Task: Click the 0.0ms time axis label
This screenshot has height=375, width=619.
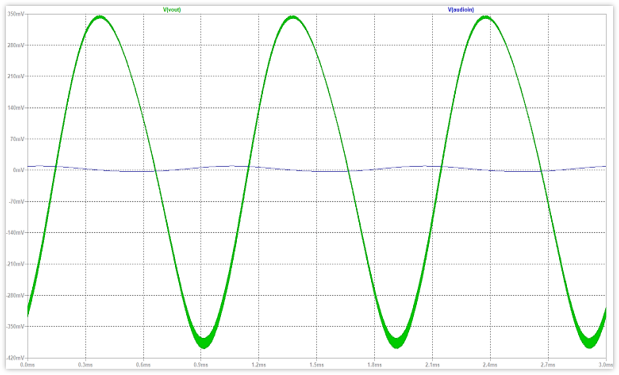Action: point(28,365)
